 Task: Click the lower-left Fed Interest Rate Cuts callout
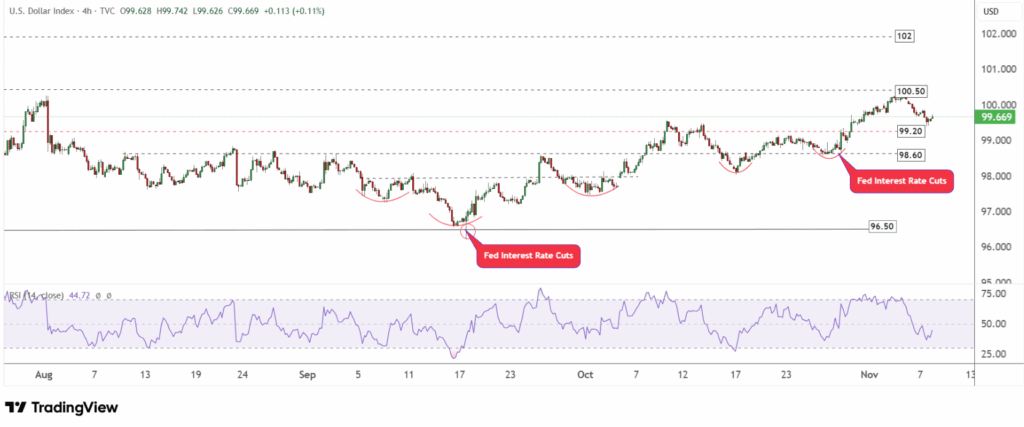pyautogui.click(x=530, y=255)
